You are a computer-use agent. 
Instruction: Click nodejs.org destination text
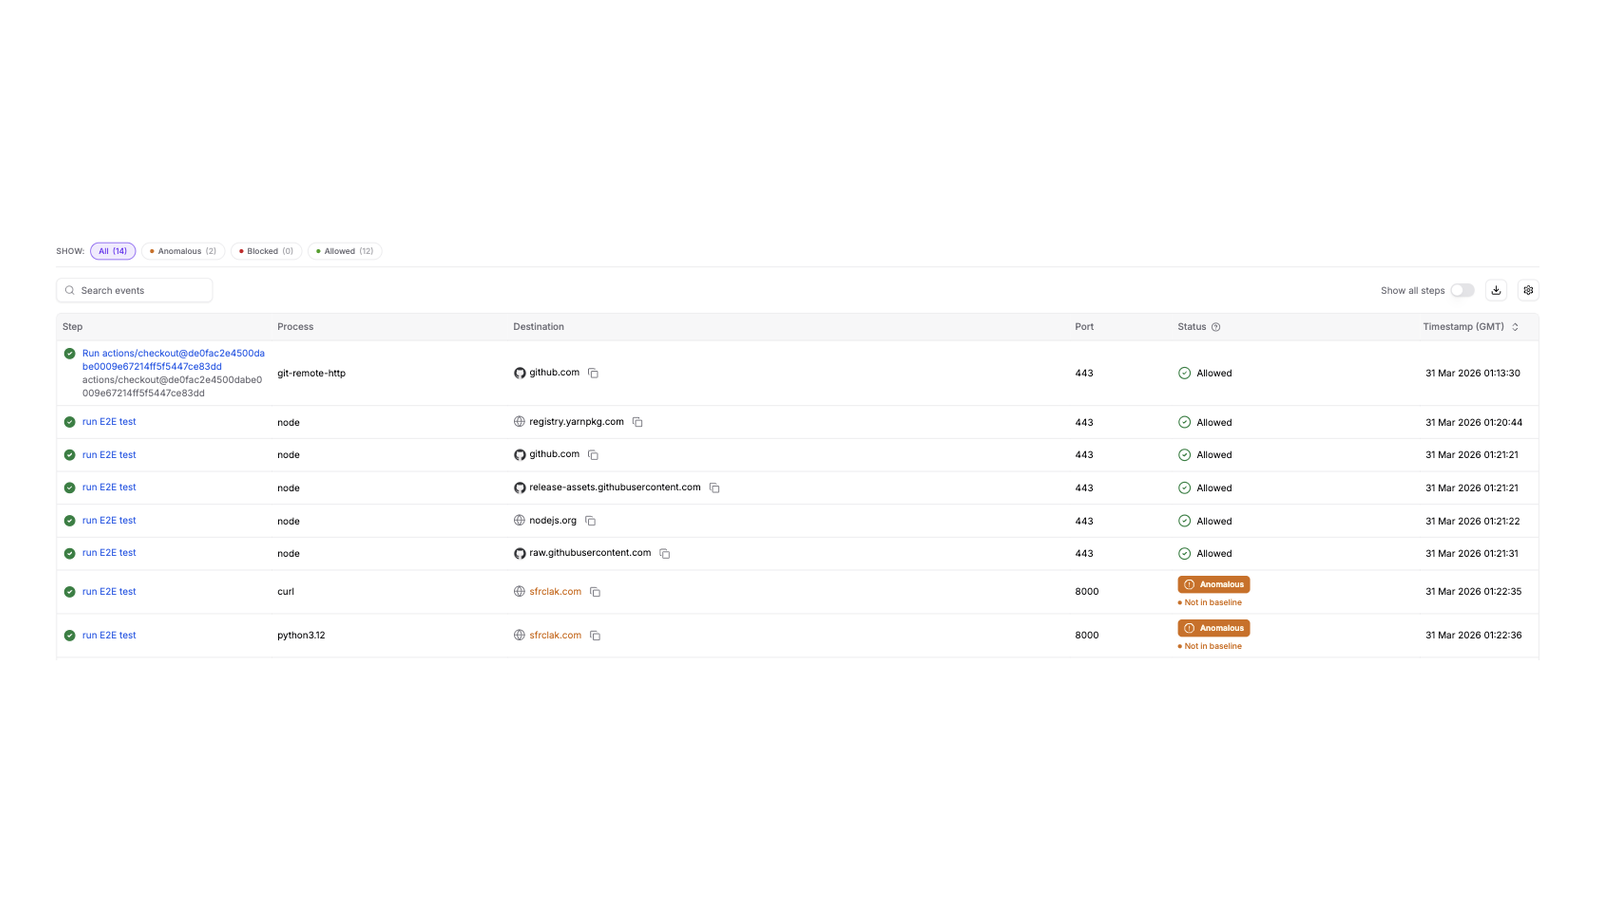point(553,520)
